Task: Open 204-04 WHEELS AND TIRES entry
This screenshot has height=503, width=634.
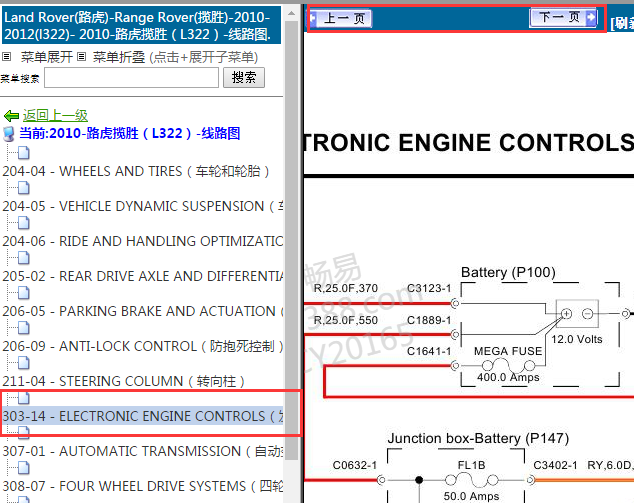Action: 136,171
